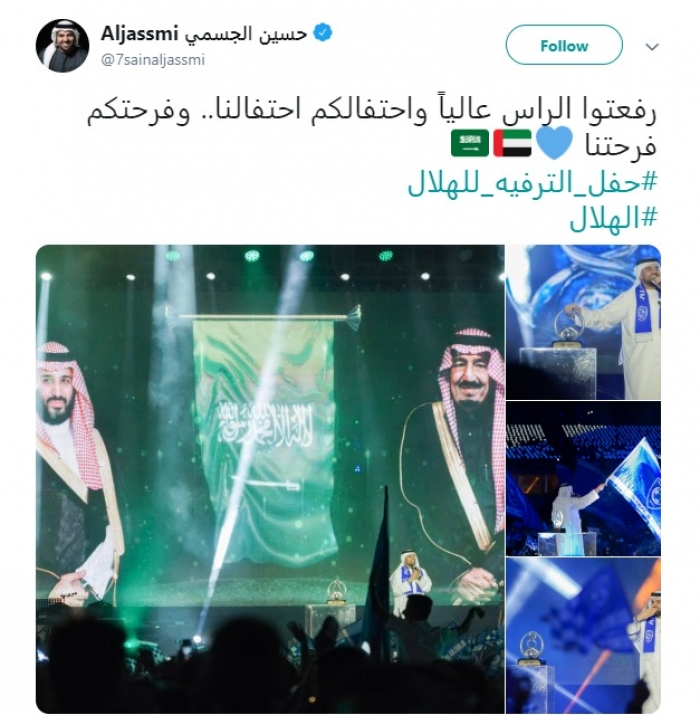Open the hashtag #حفل_الترفيه_للهلال

[532, 183]
